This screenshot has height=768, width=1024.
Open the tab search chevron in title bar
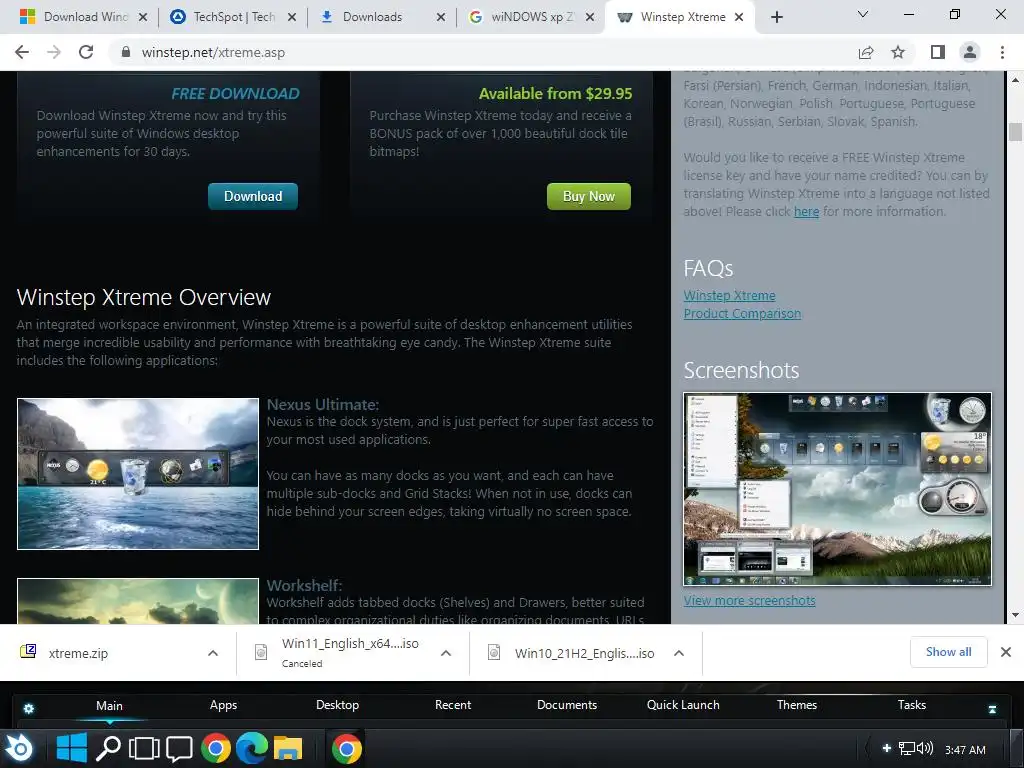pos(863,14)
